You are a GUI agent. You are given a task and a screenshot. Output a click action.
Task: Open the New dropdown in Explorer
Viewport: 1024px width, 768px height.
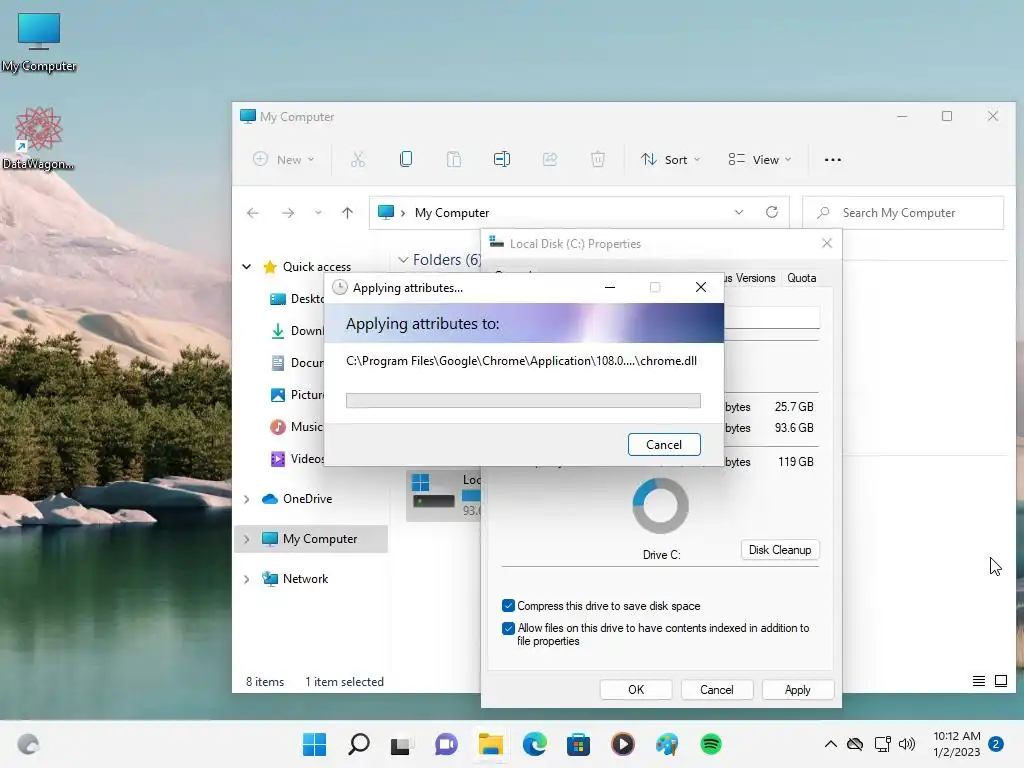pyautogui.click(x=284, y=159)
